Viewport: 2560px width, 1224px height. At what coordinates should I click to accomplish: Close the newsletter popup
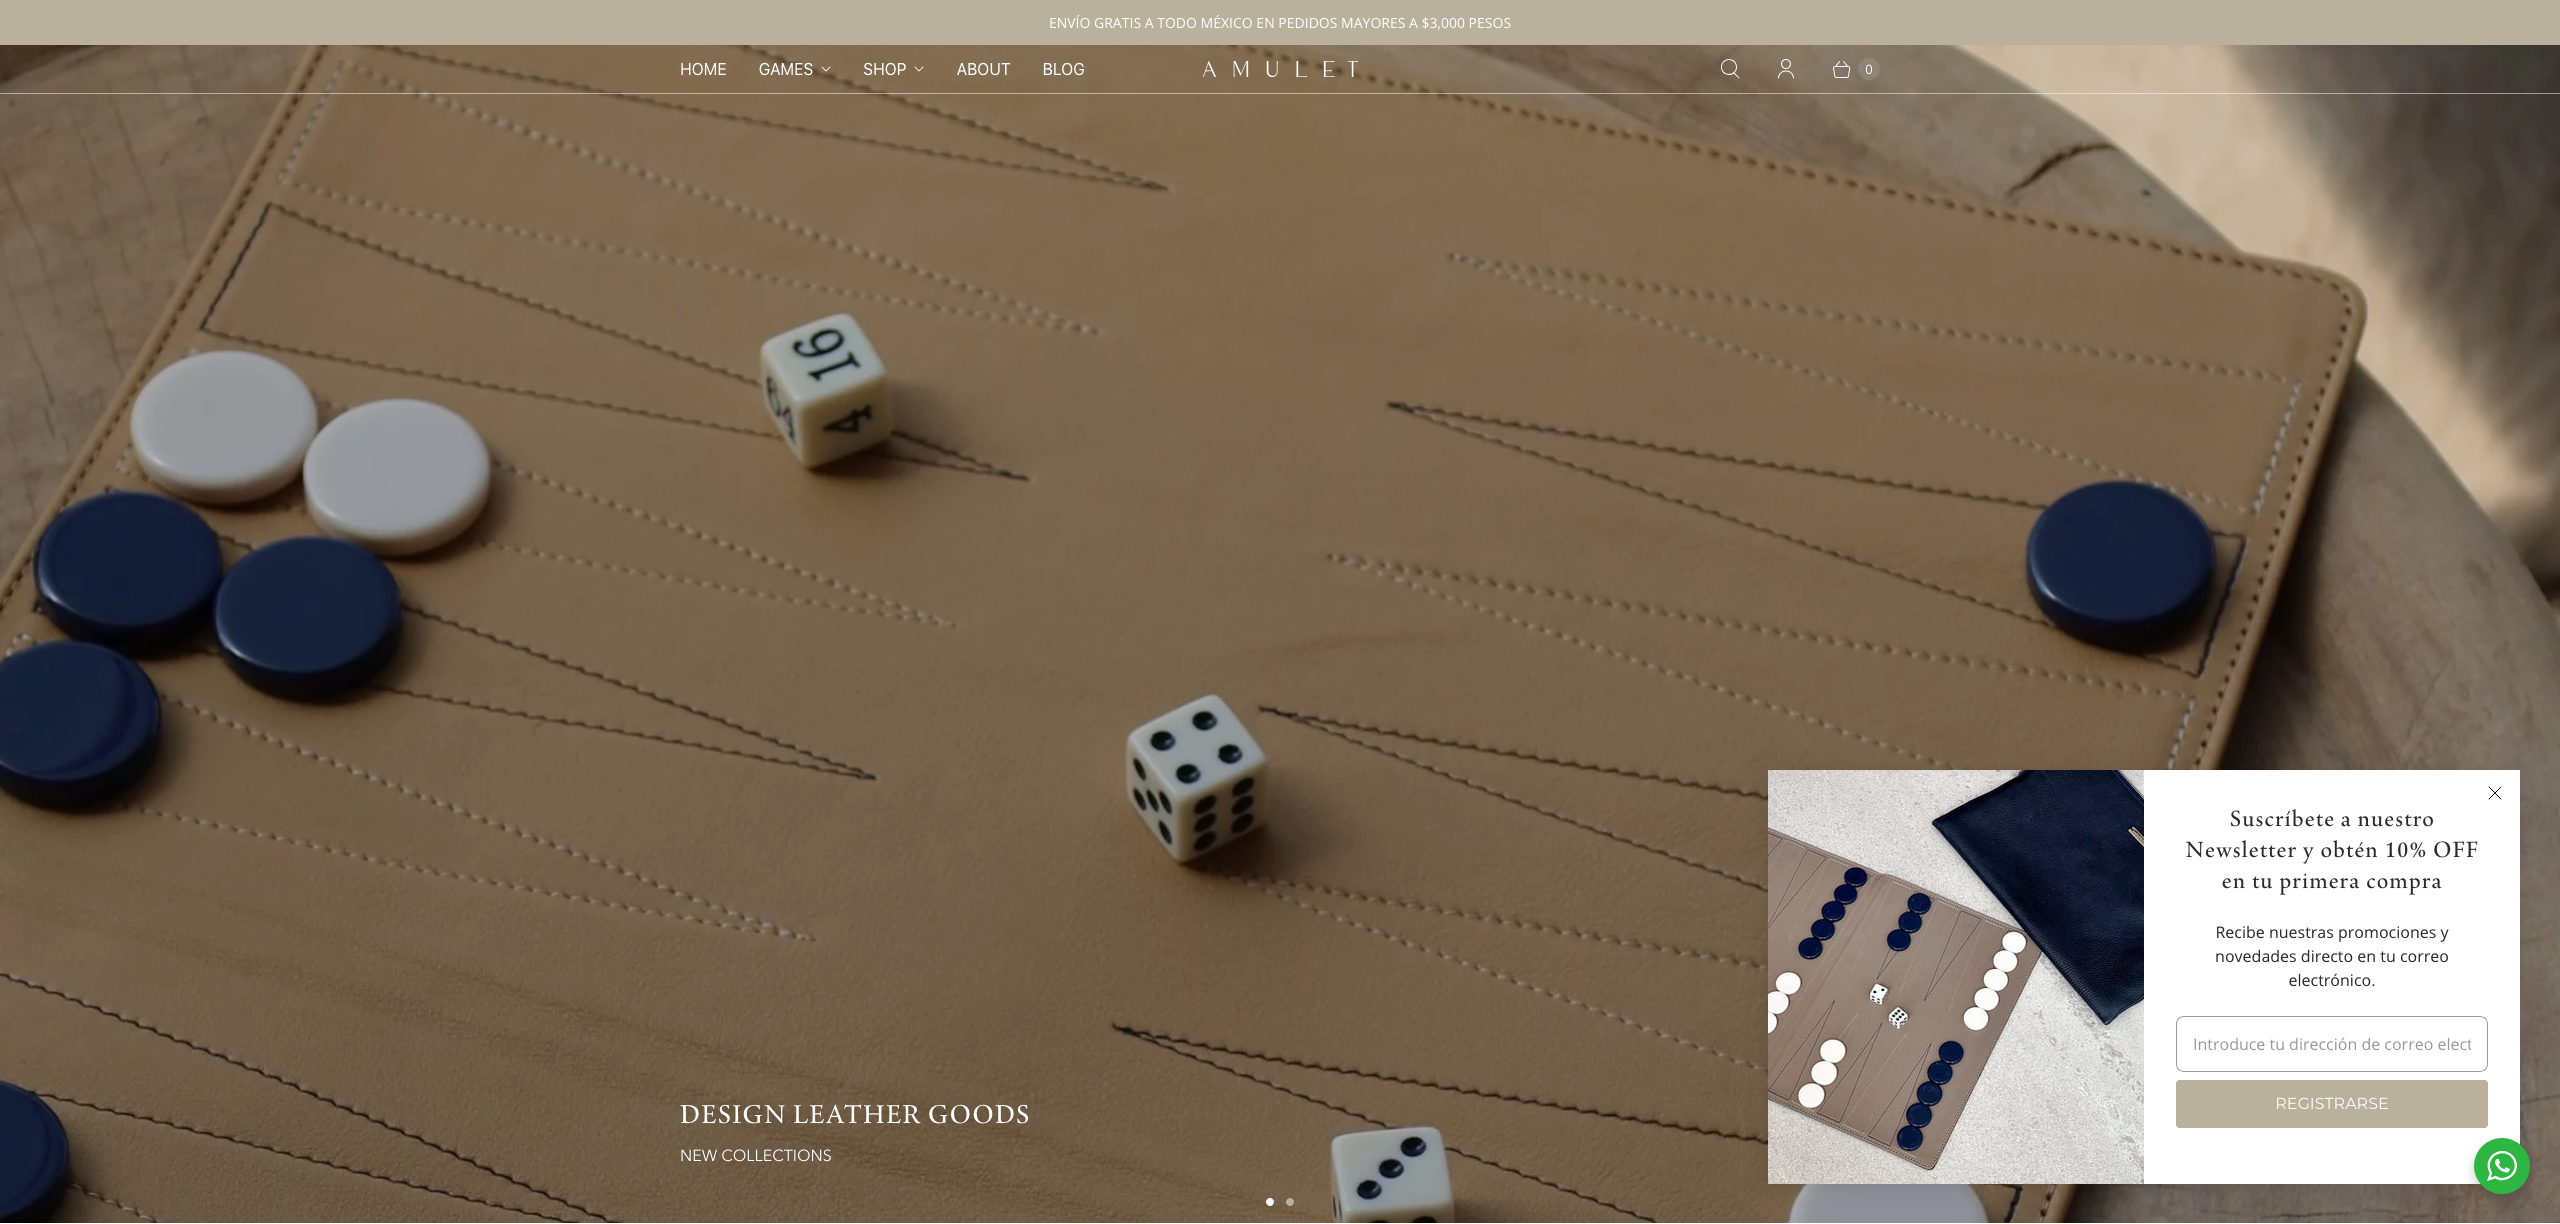point(2495,793)
